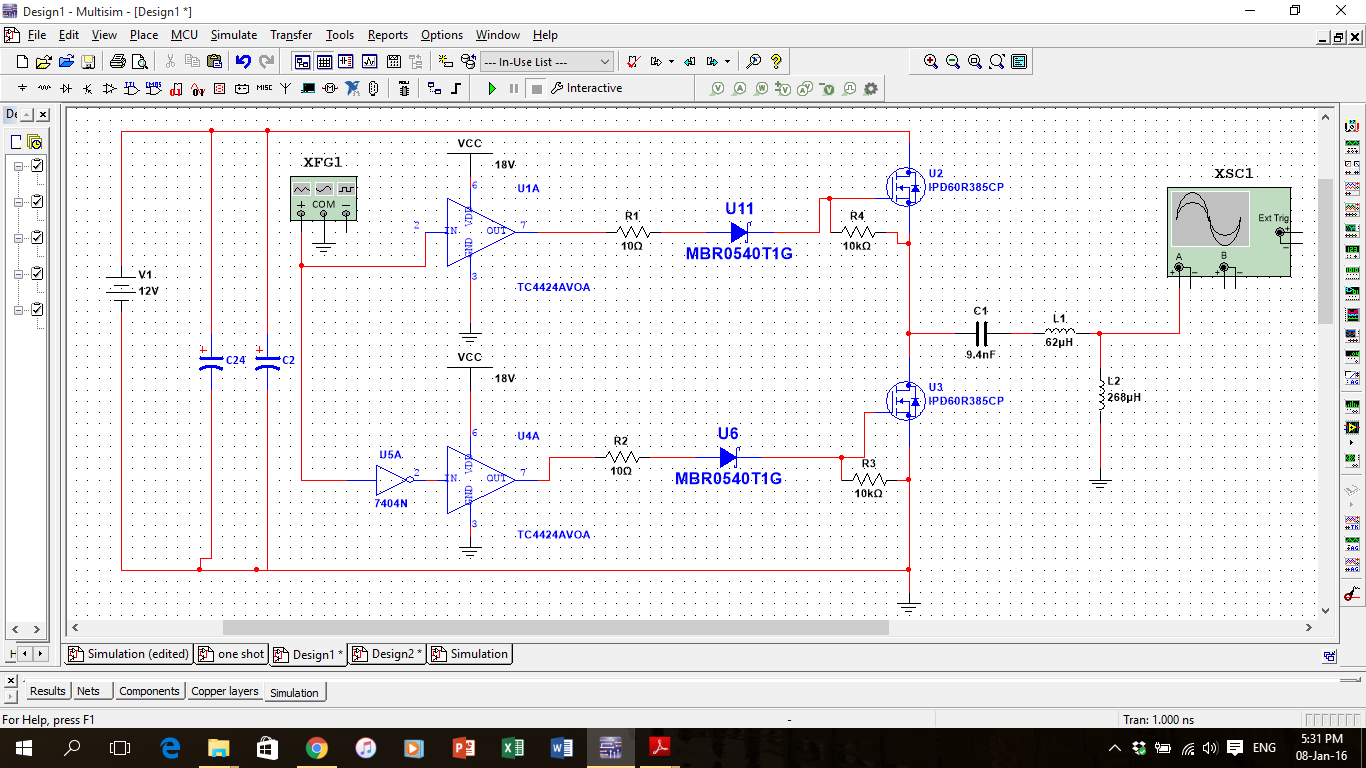
Task: Toggle the bottom checkbox in Design Toolbox tree
Action: 37,309
